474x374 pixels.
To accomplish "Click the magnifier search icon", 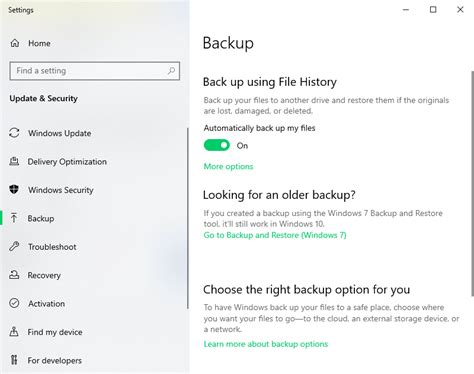I will tap(171, 71).
